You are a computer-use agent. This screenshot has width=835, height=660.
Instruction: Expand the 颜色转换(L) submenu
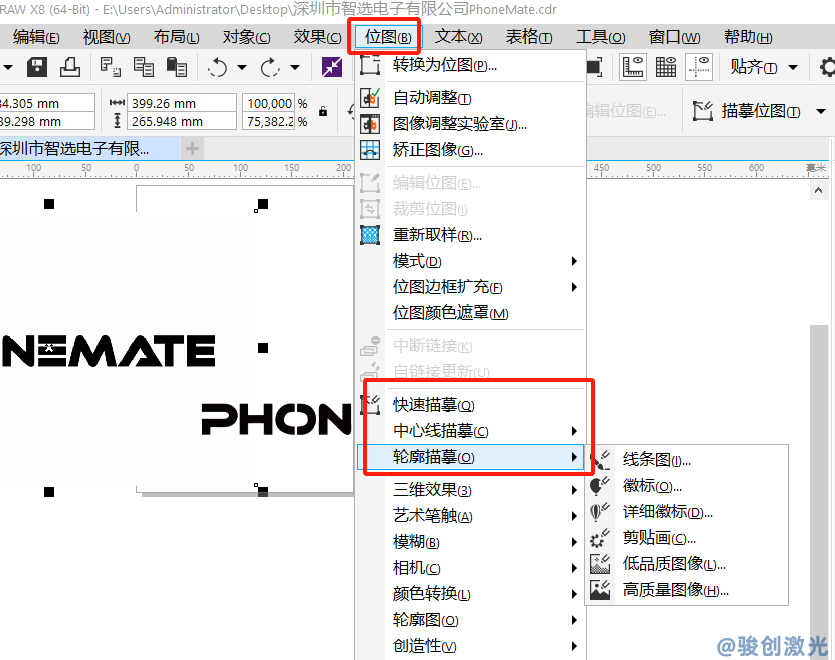click(470, 594)
